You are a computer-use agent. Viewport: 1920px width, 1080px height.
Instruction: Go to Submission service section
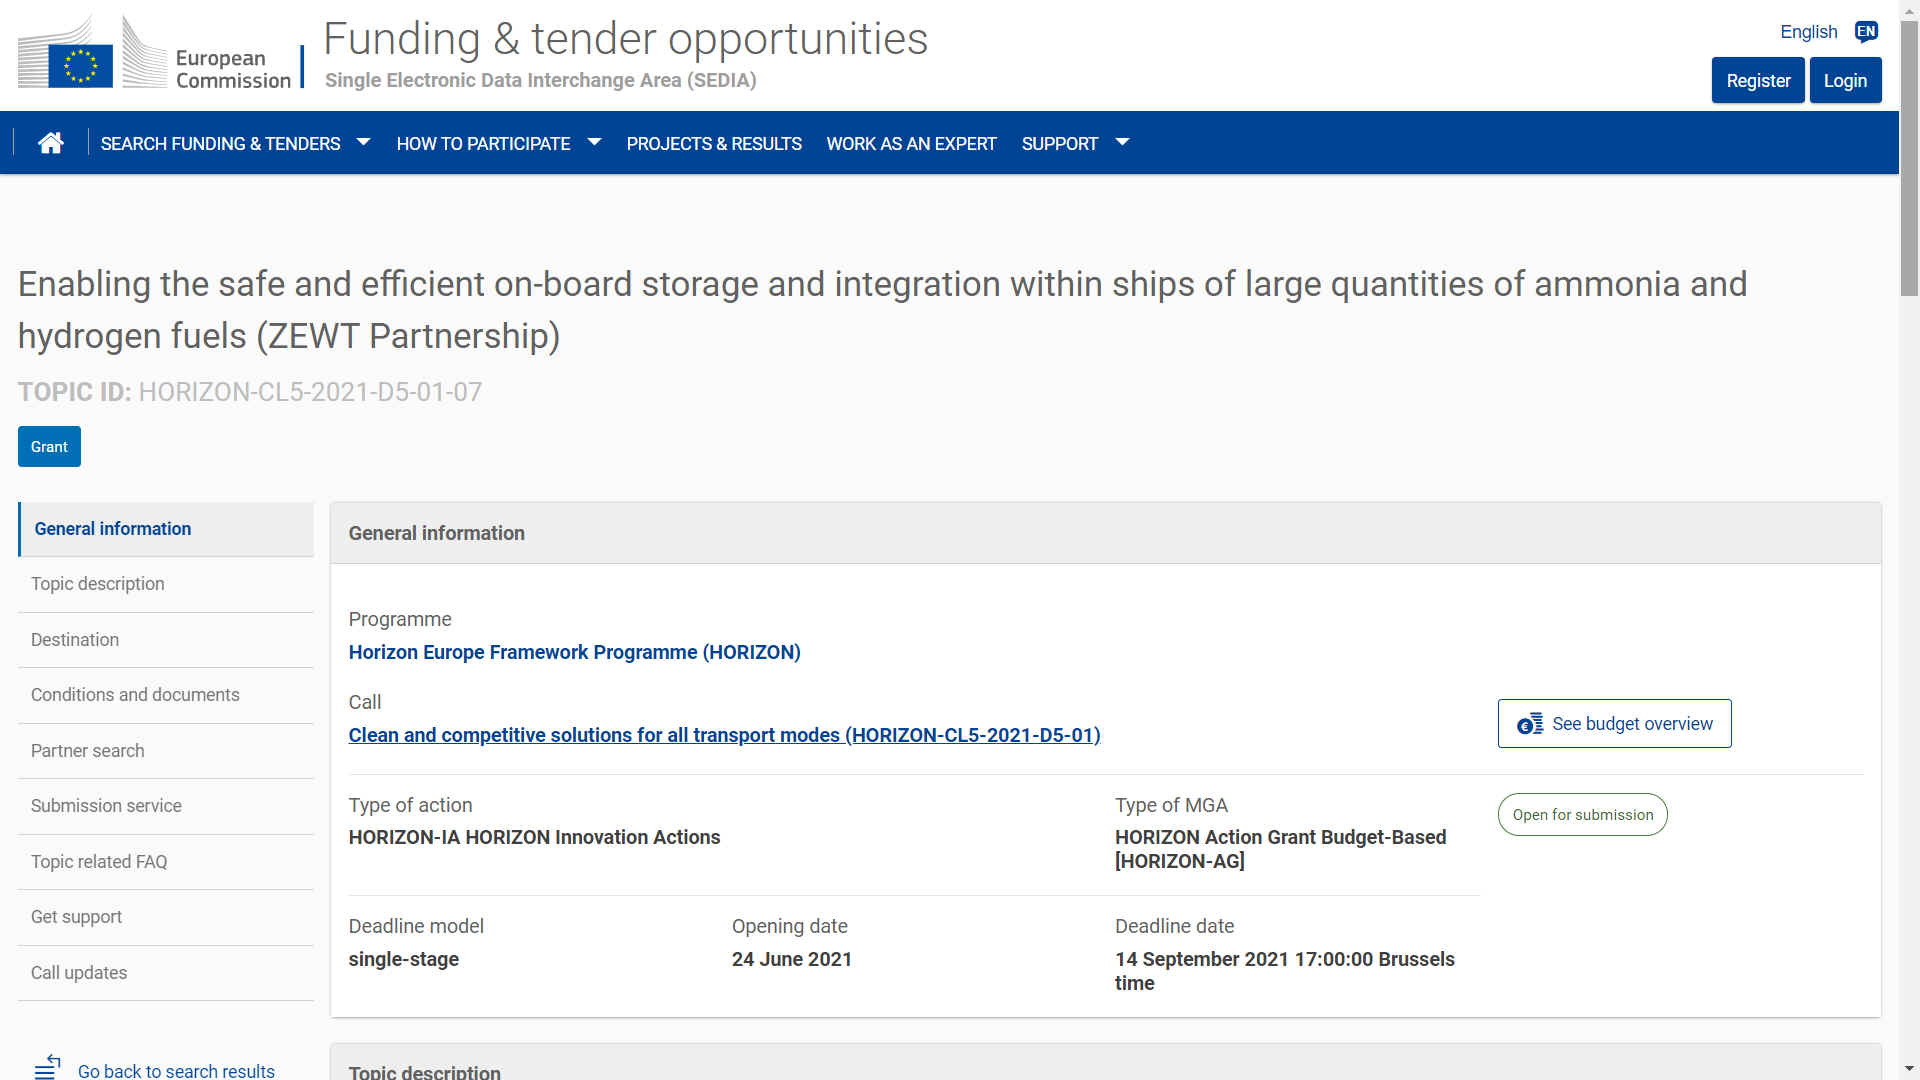click(x=166, y=806)
